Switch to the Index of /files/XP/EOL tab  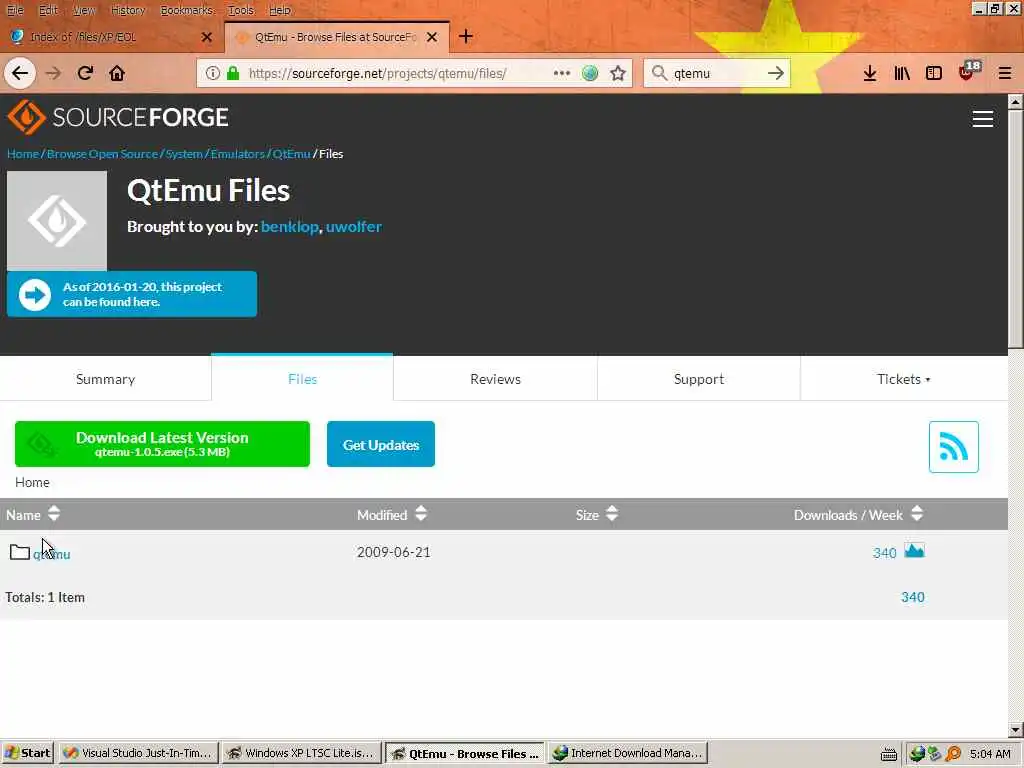click(111, 37)
